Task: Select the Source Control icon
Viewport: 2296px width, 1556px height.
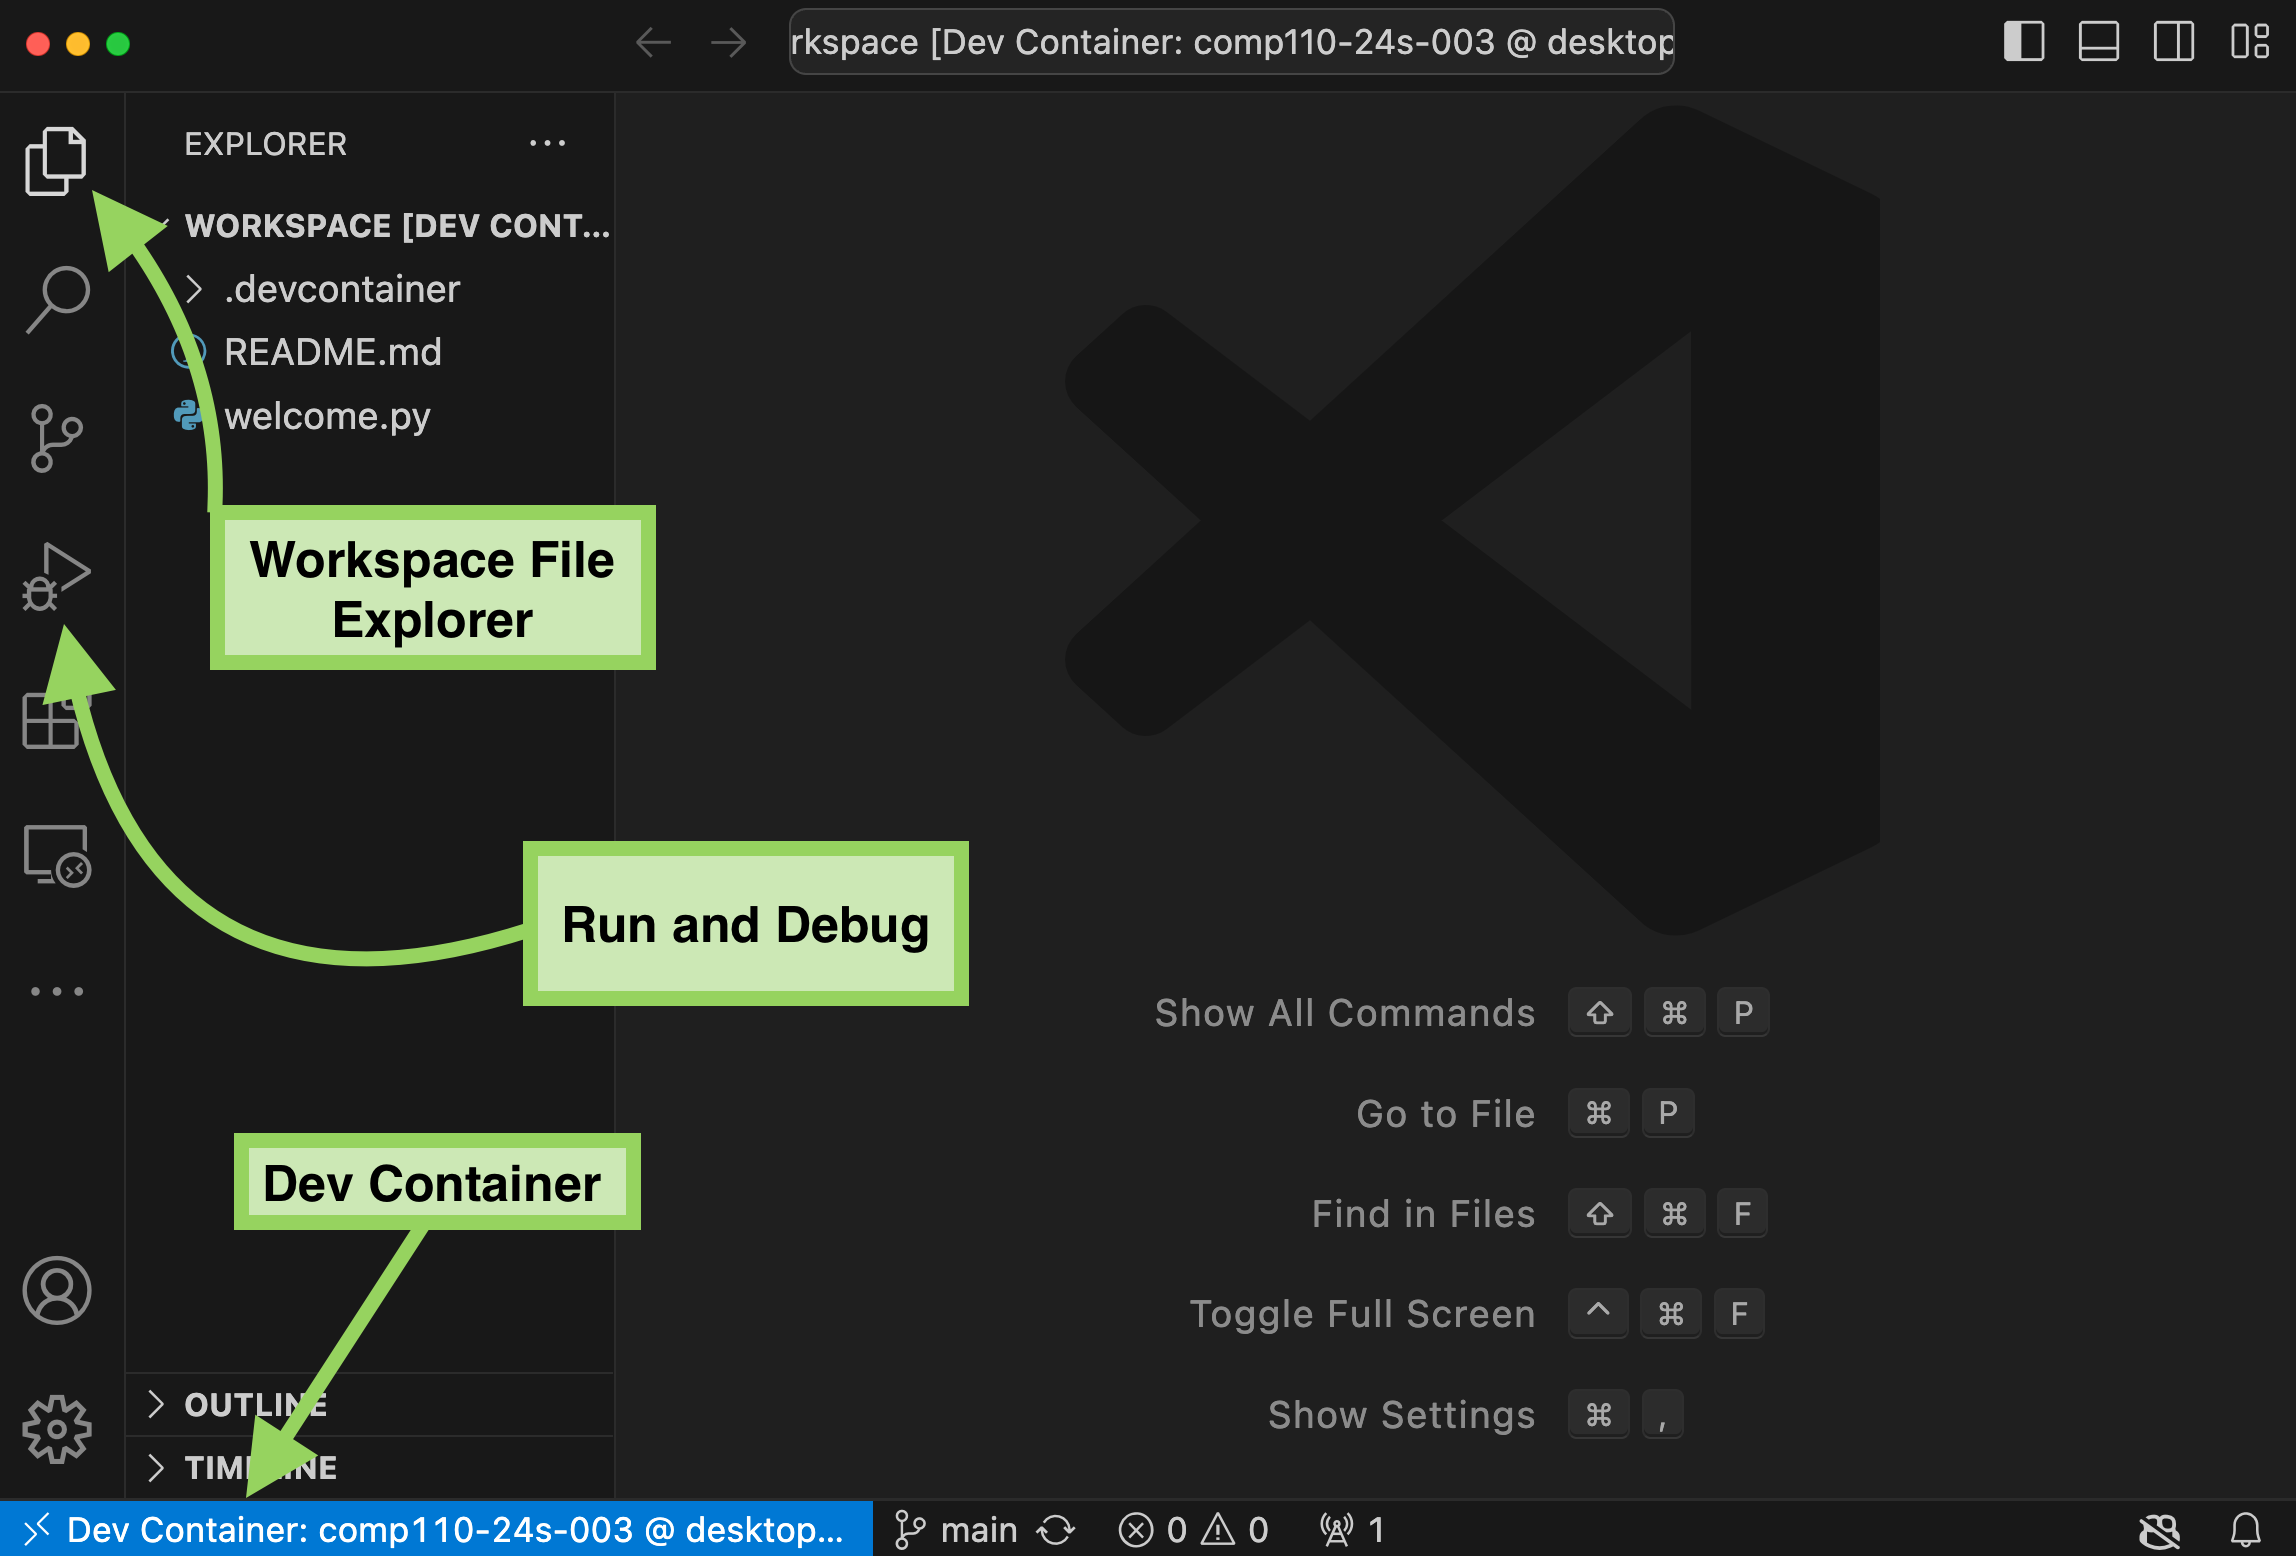Action: click(x=56, y=434)
